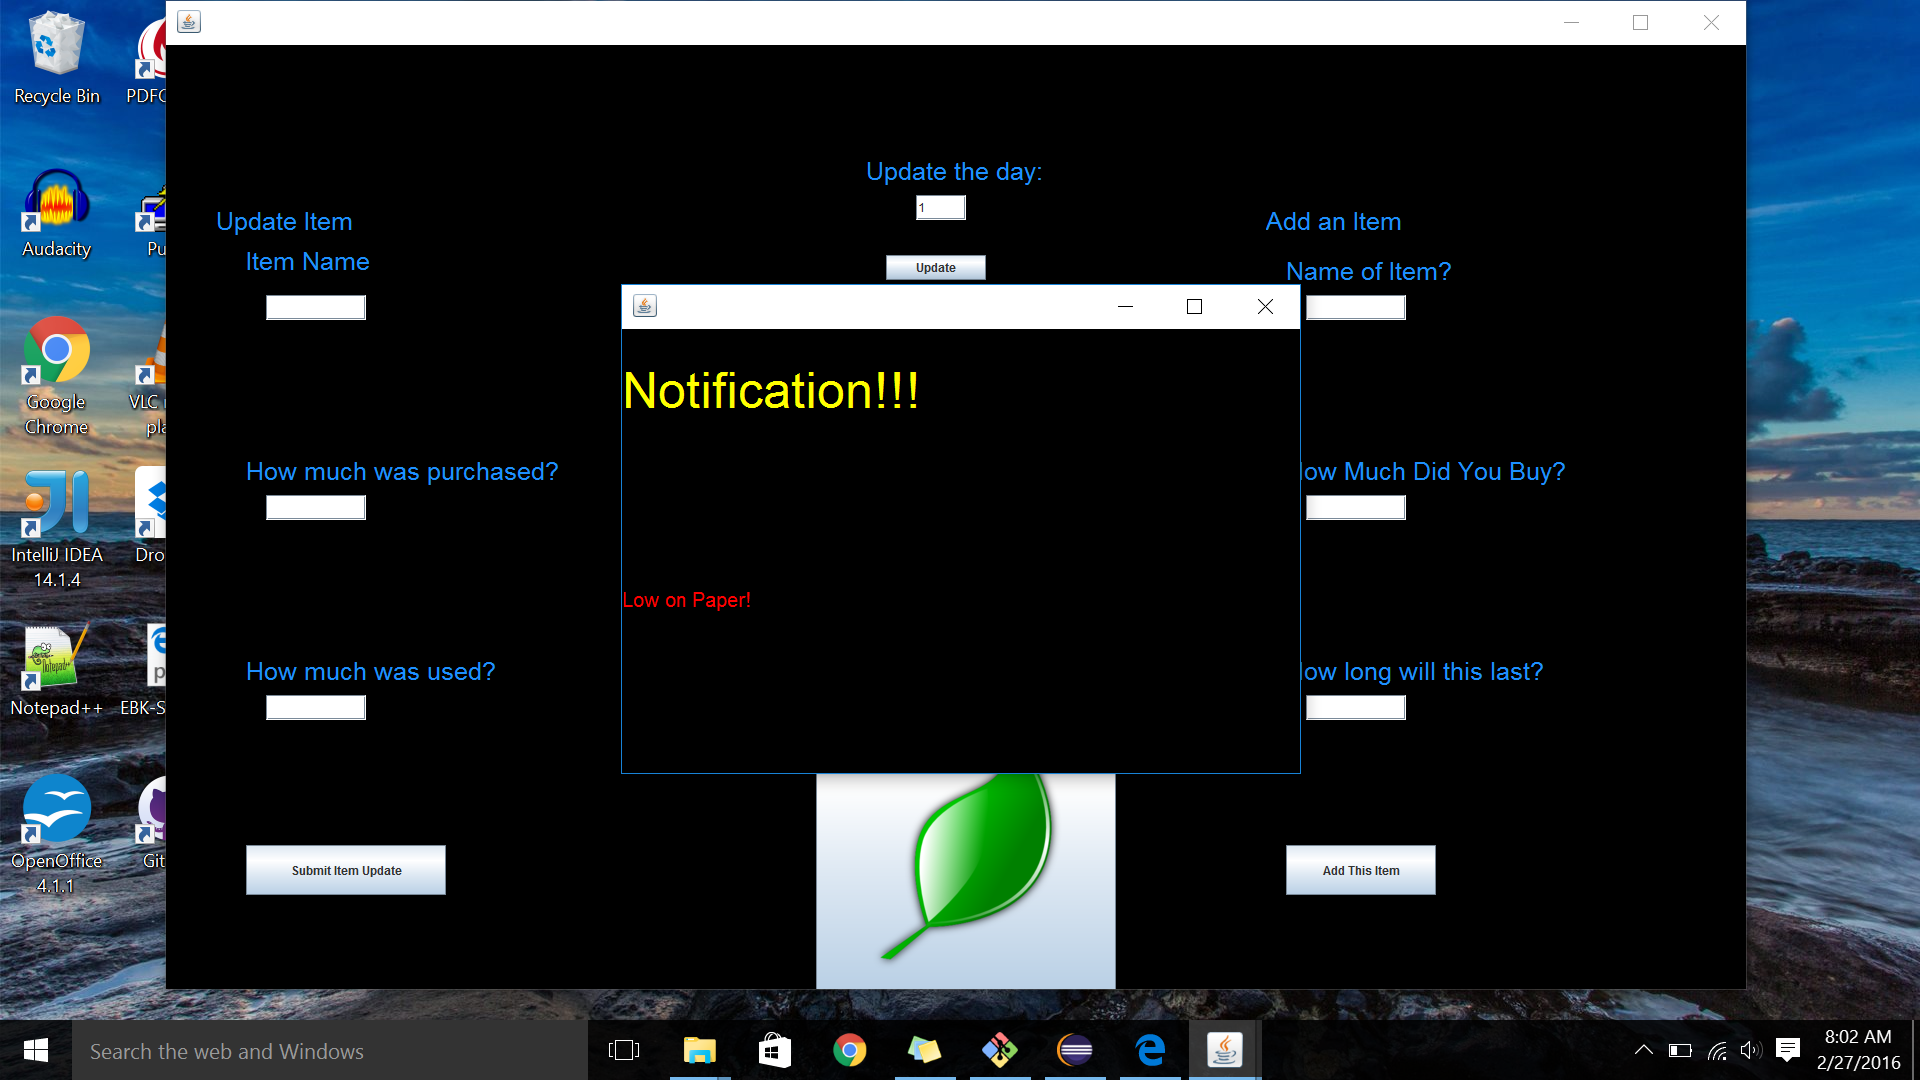Open the Windows Store taskbar icon
This screenshot has width=1920, height=1080.
[774, 1050]
